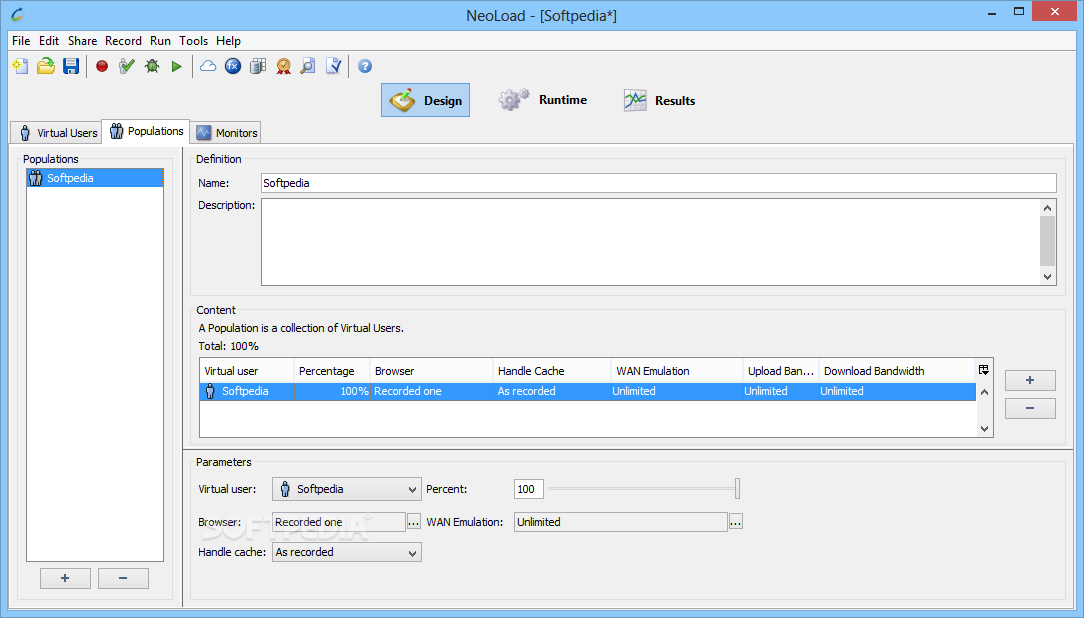Open the Record menu
The height and width of the screenshot is (618, 1084).
pyautogui.click(x=123, y=41)
